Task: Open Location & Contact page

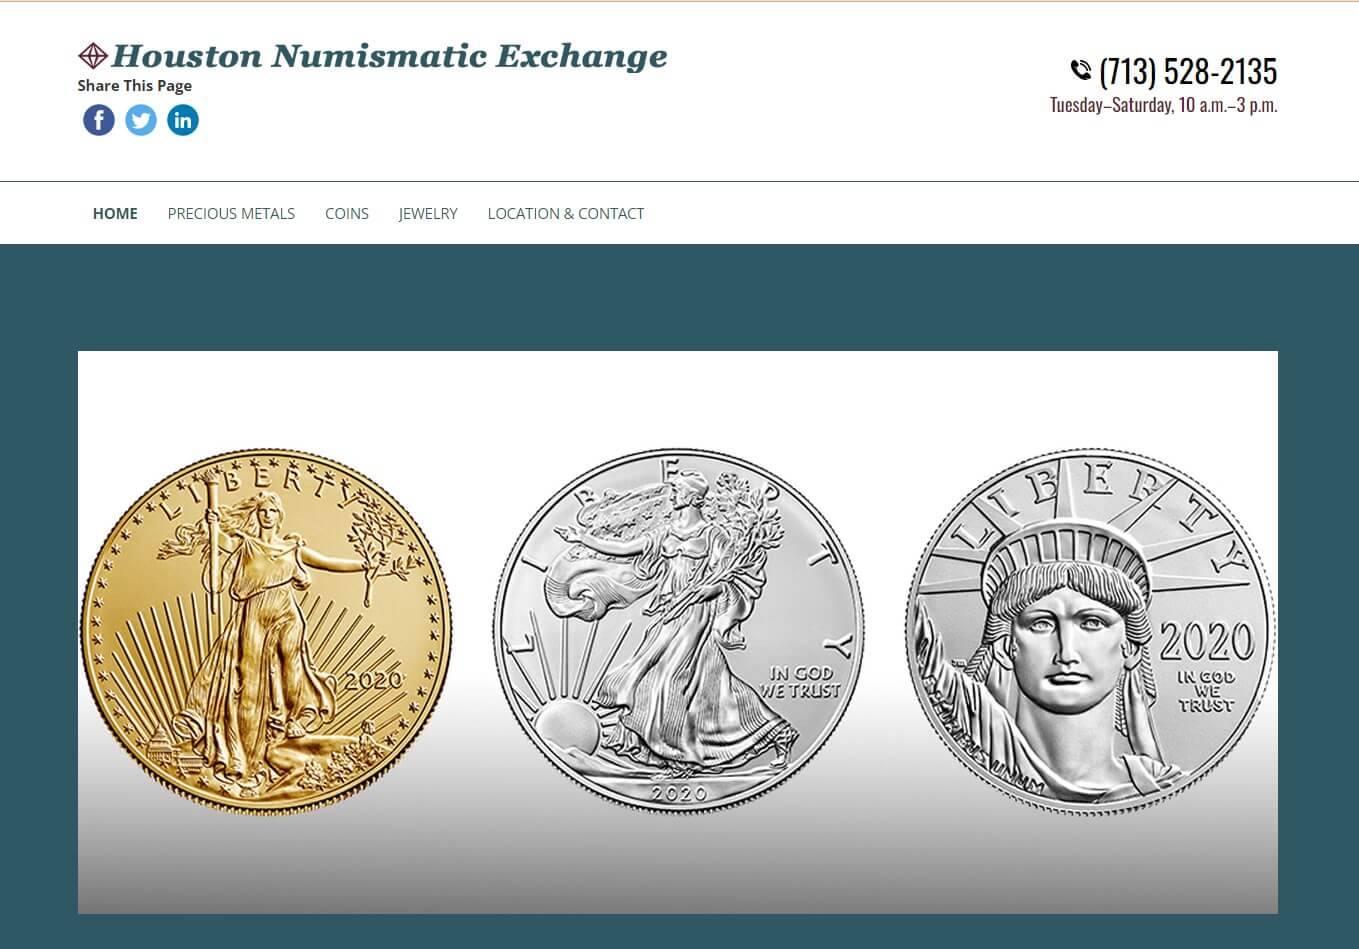Action: point(566,213)
